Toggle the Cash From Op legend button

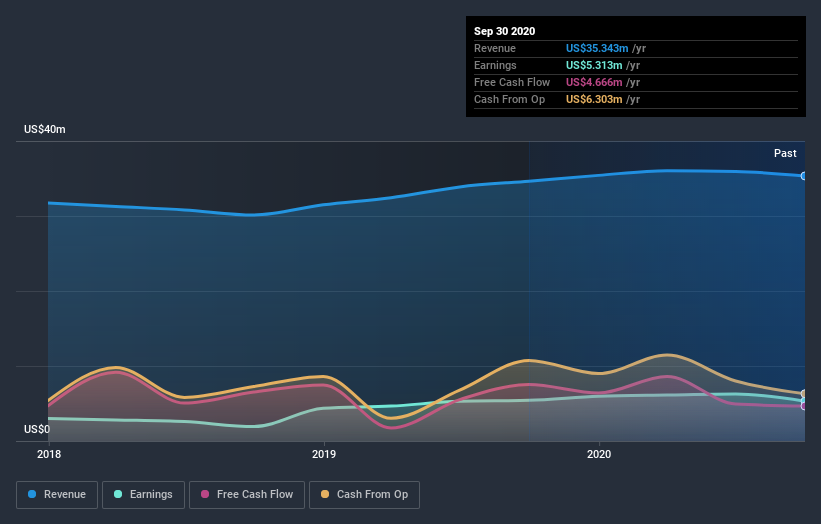point(364,495)
